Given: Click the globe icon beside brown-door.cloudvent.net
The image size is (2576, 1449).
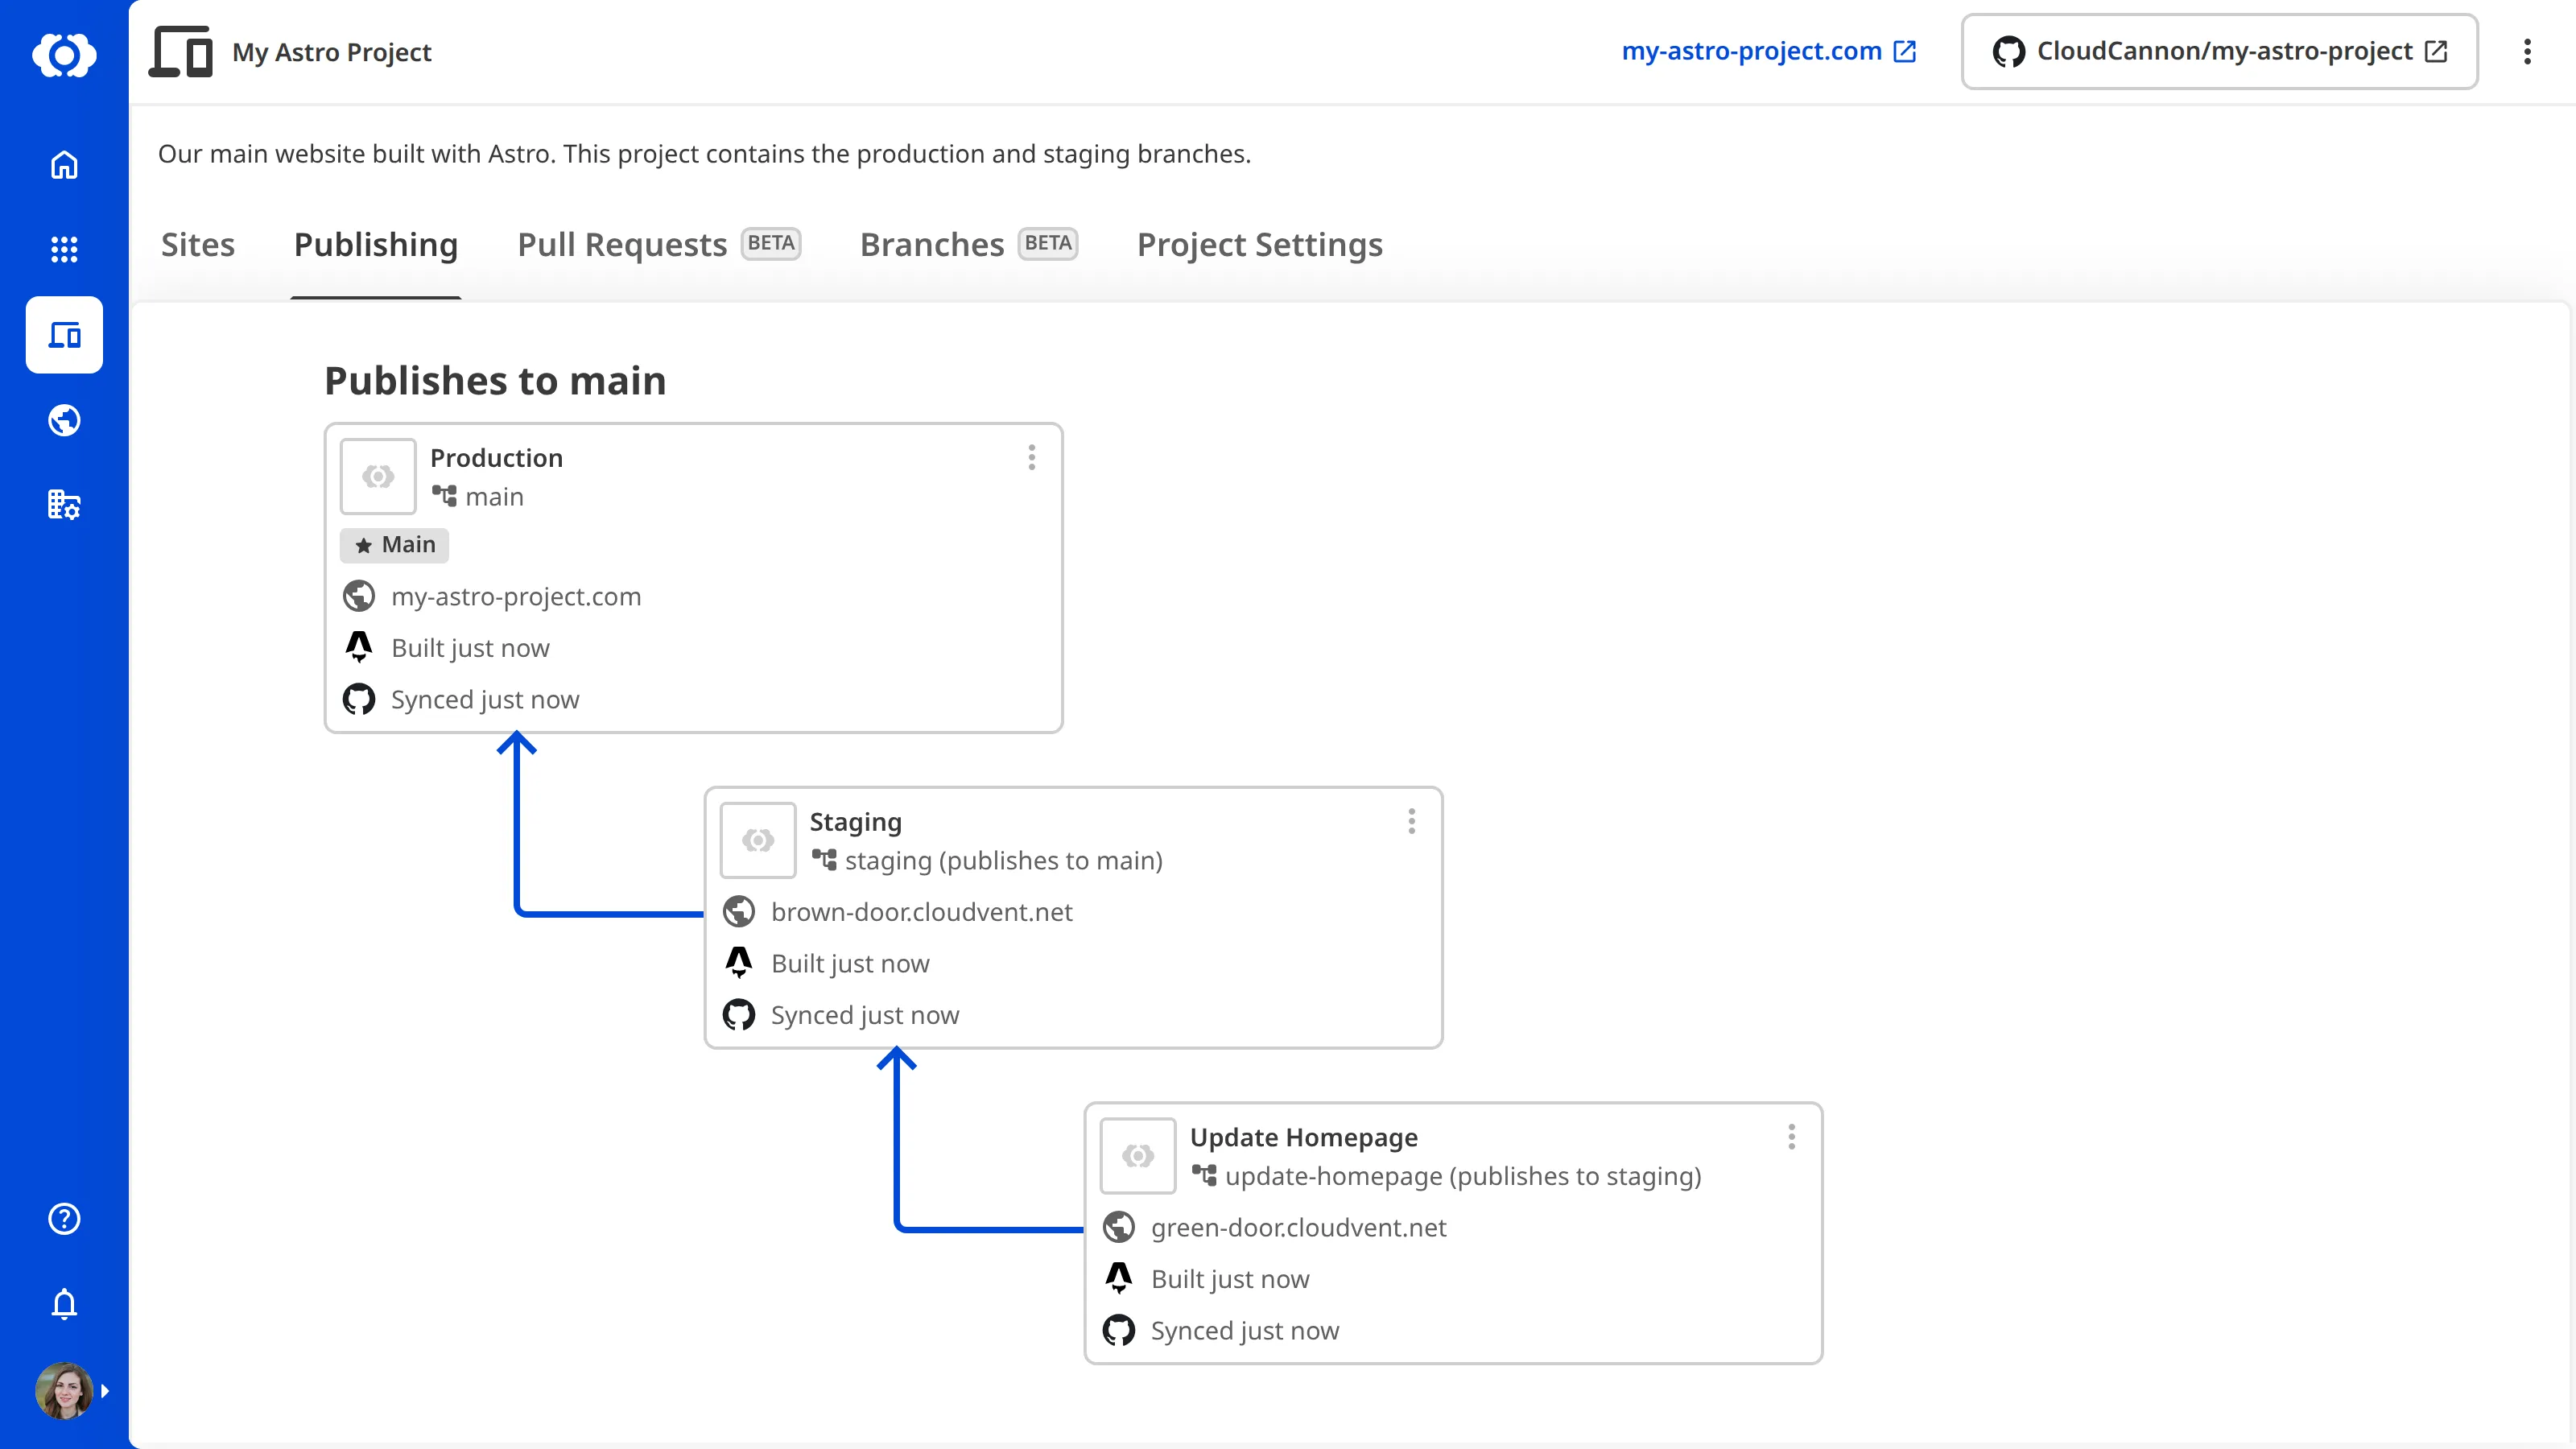Looking at the screenshot, I should [x=739, y=912].
